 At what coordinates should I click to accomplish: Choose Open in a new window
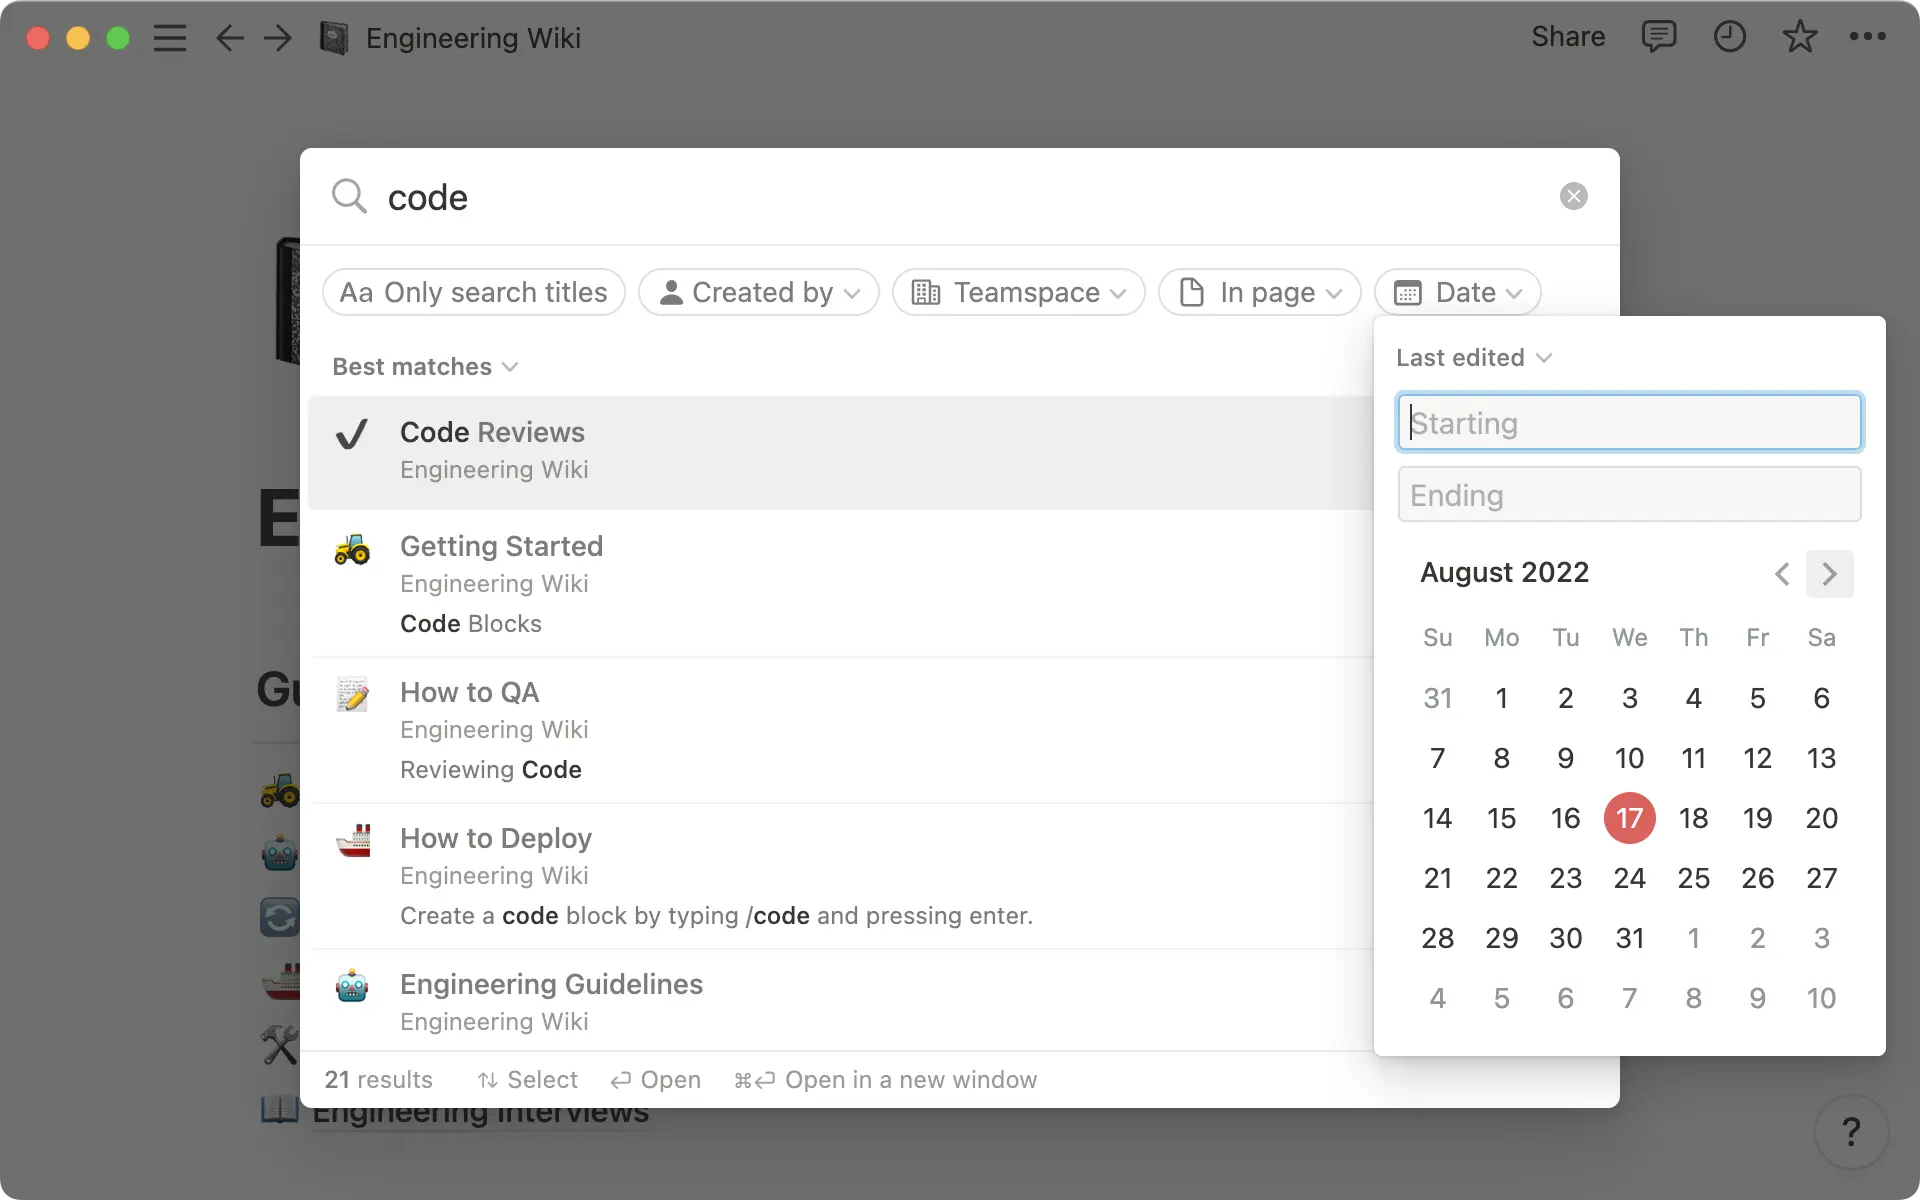pos(885,1079)
